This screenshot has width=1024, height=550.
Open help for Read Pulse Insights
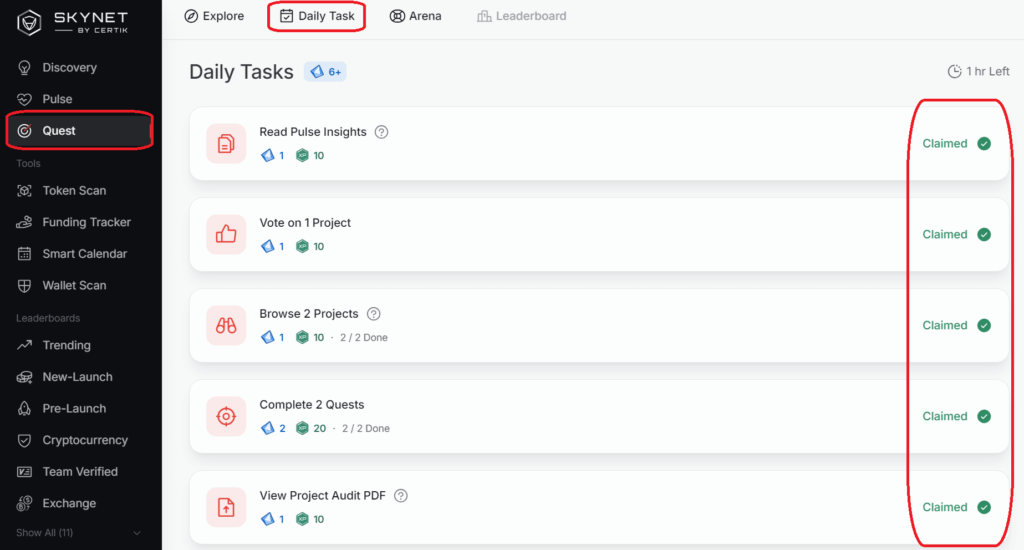pos(381,132)
